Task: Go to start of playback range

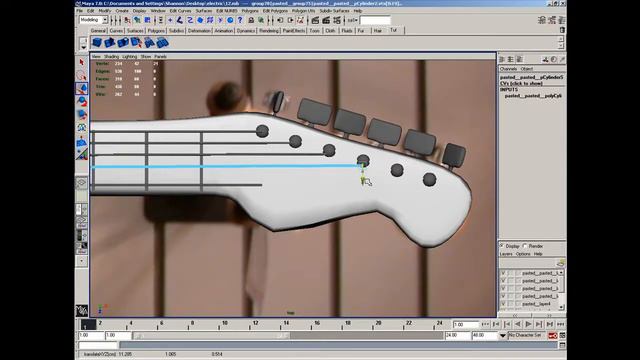Action: point(485,324)
